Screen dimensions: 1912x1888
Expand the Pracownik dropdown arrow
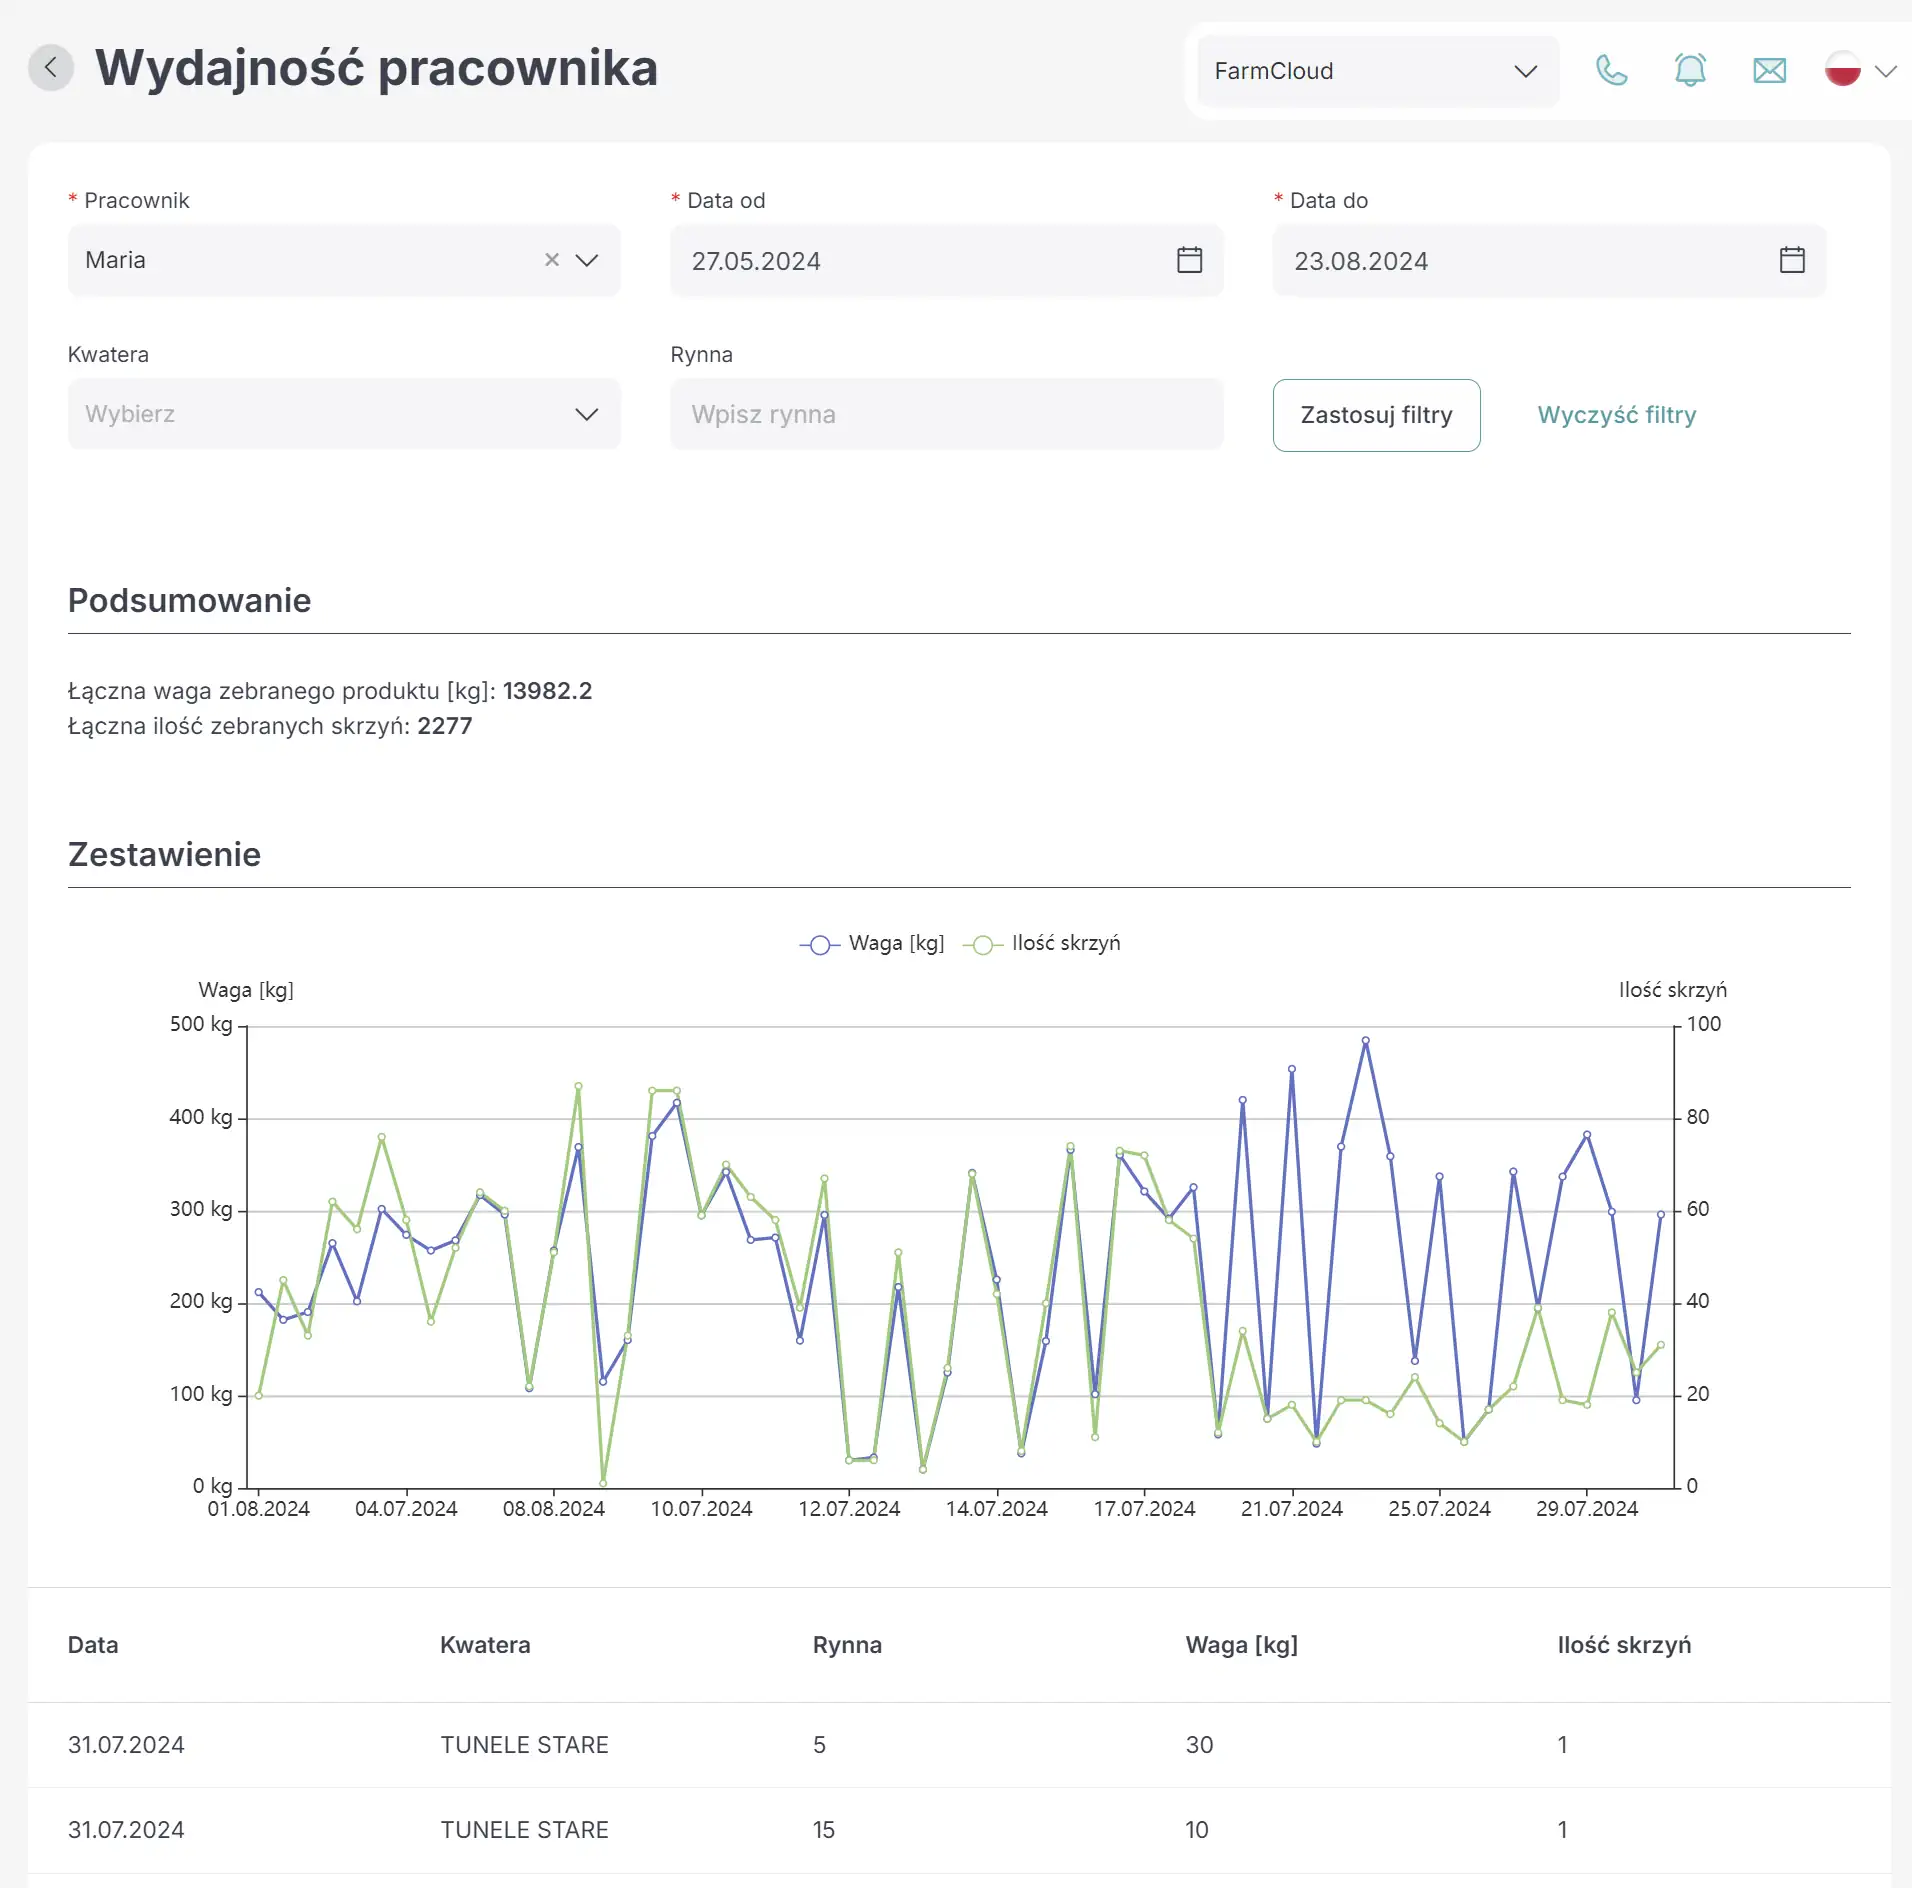[x=587, y=260]
